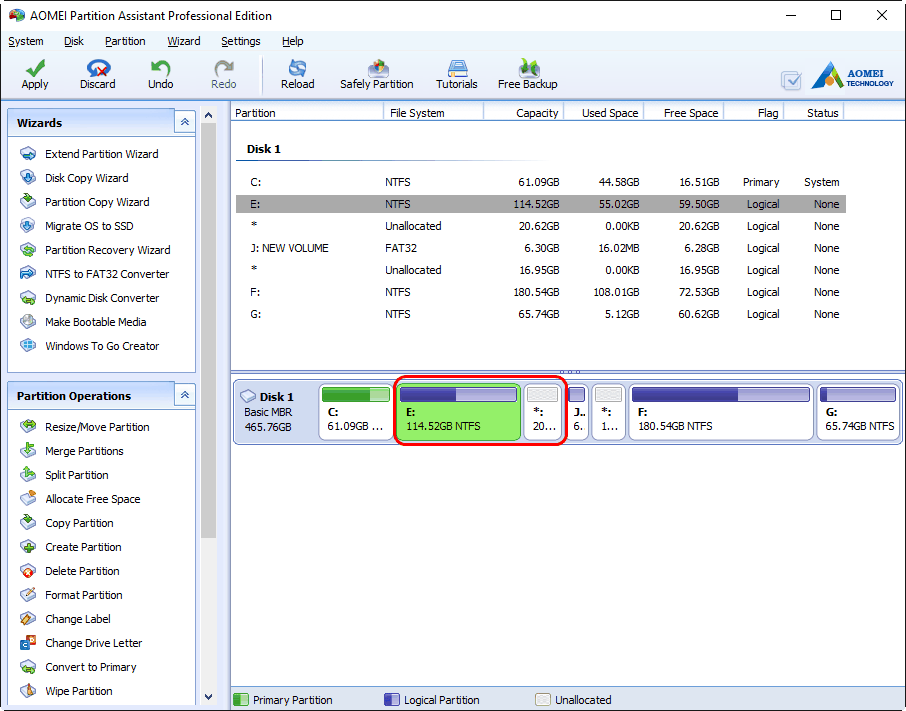The width and height of the screenshot is (906, 711).
Task: Open Safely Partition from the toolbar
Action: [377, 73]
